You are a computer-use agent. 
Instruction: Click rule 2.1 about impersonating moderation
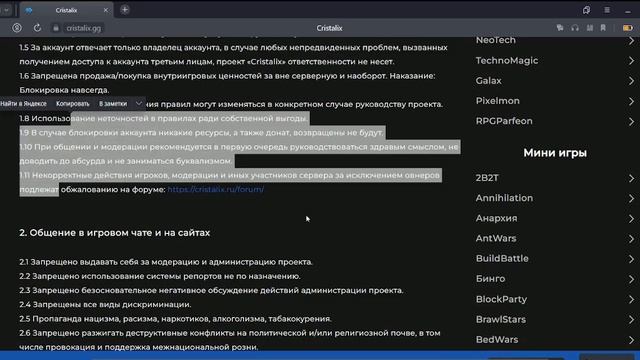166,262
